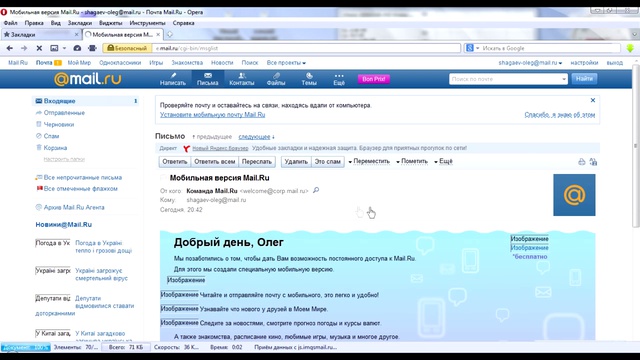Click the print icon above the letter
This screenshot has width=640, height=360.
coord(582,162)
